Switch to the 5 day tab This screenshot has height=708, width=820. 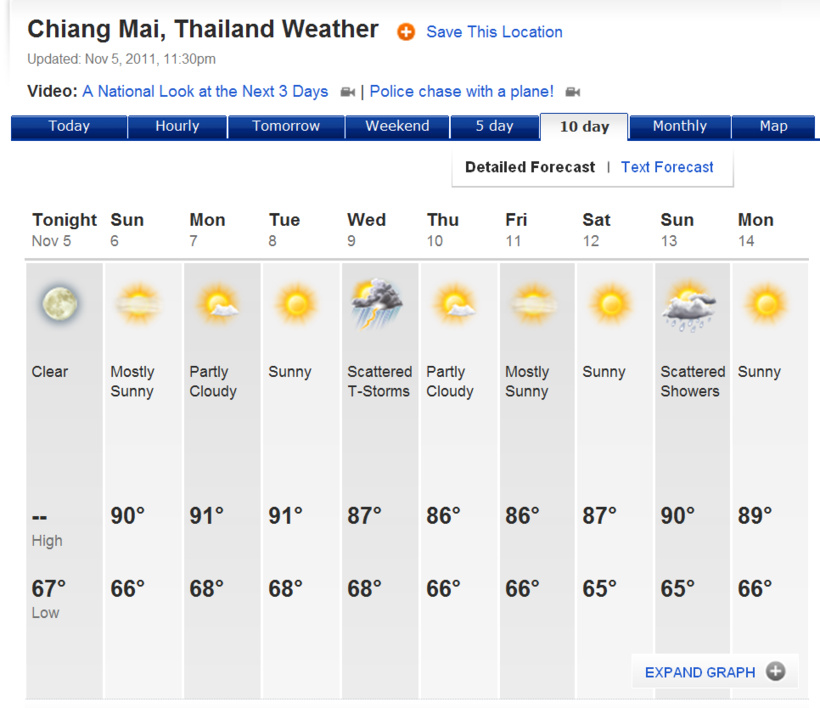click(x=494, y=127)
